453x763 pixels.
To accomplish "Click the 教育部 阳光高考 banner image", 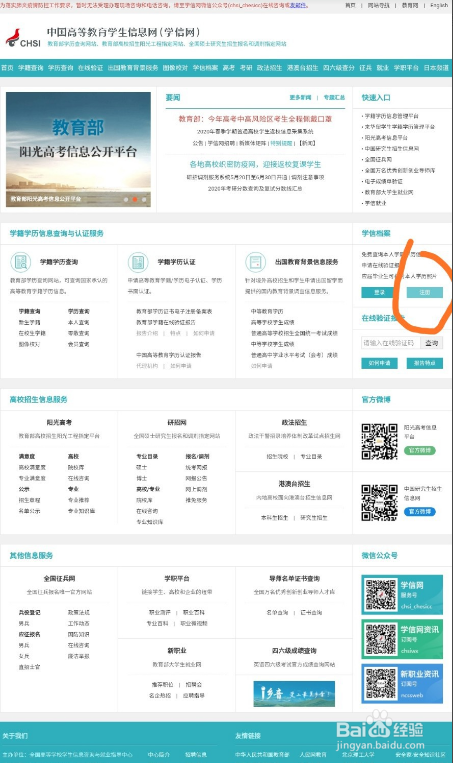I will 78,149.
